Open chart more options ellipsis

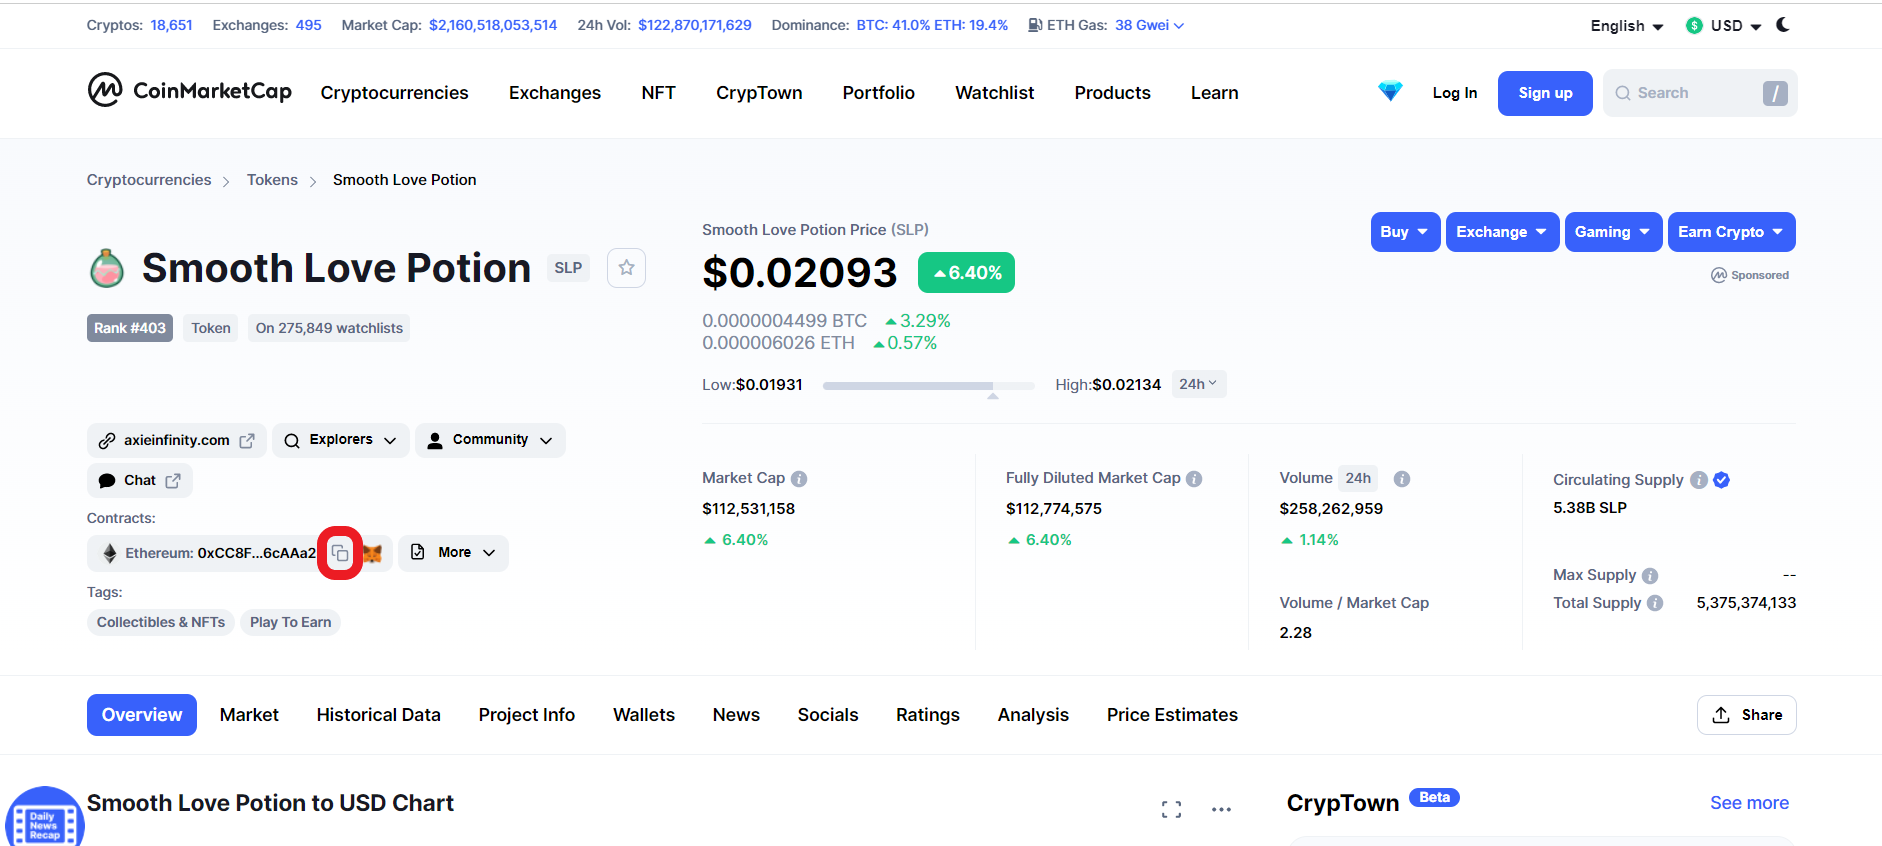coord(1221,810)
